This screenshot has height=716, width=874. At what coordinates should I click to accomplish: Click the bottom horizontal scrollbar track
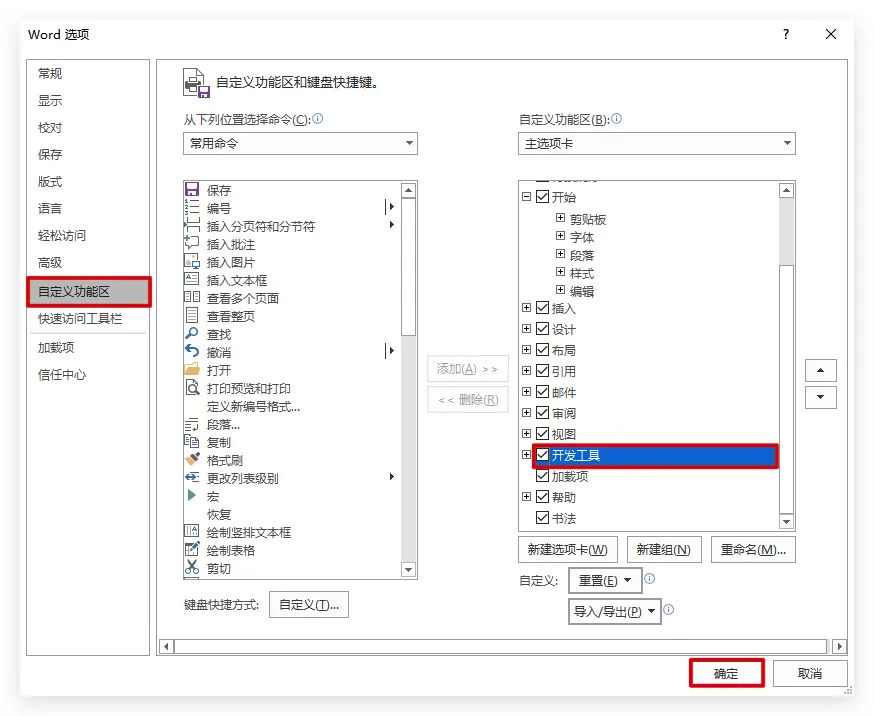click(502, 647)
